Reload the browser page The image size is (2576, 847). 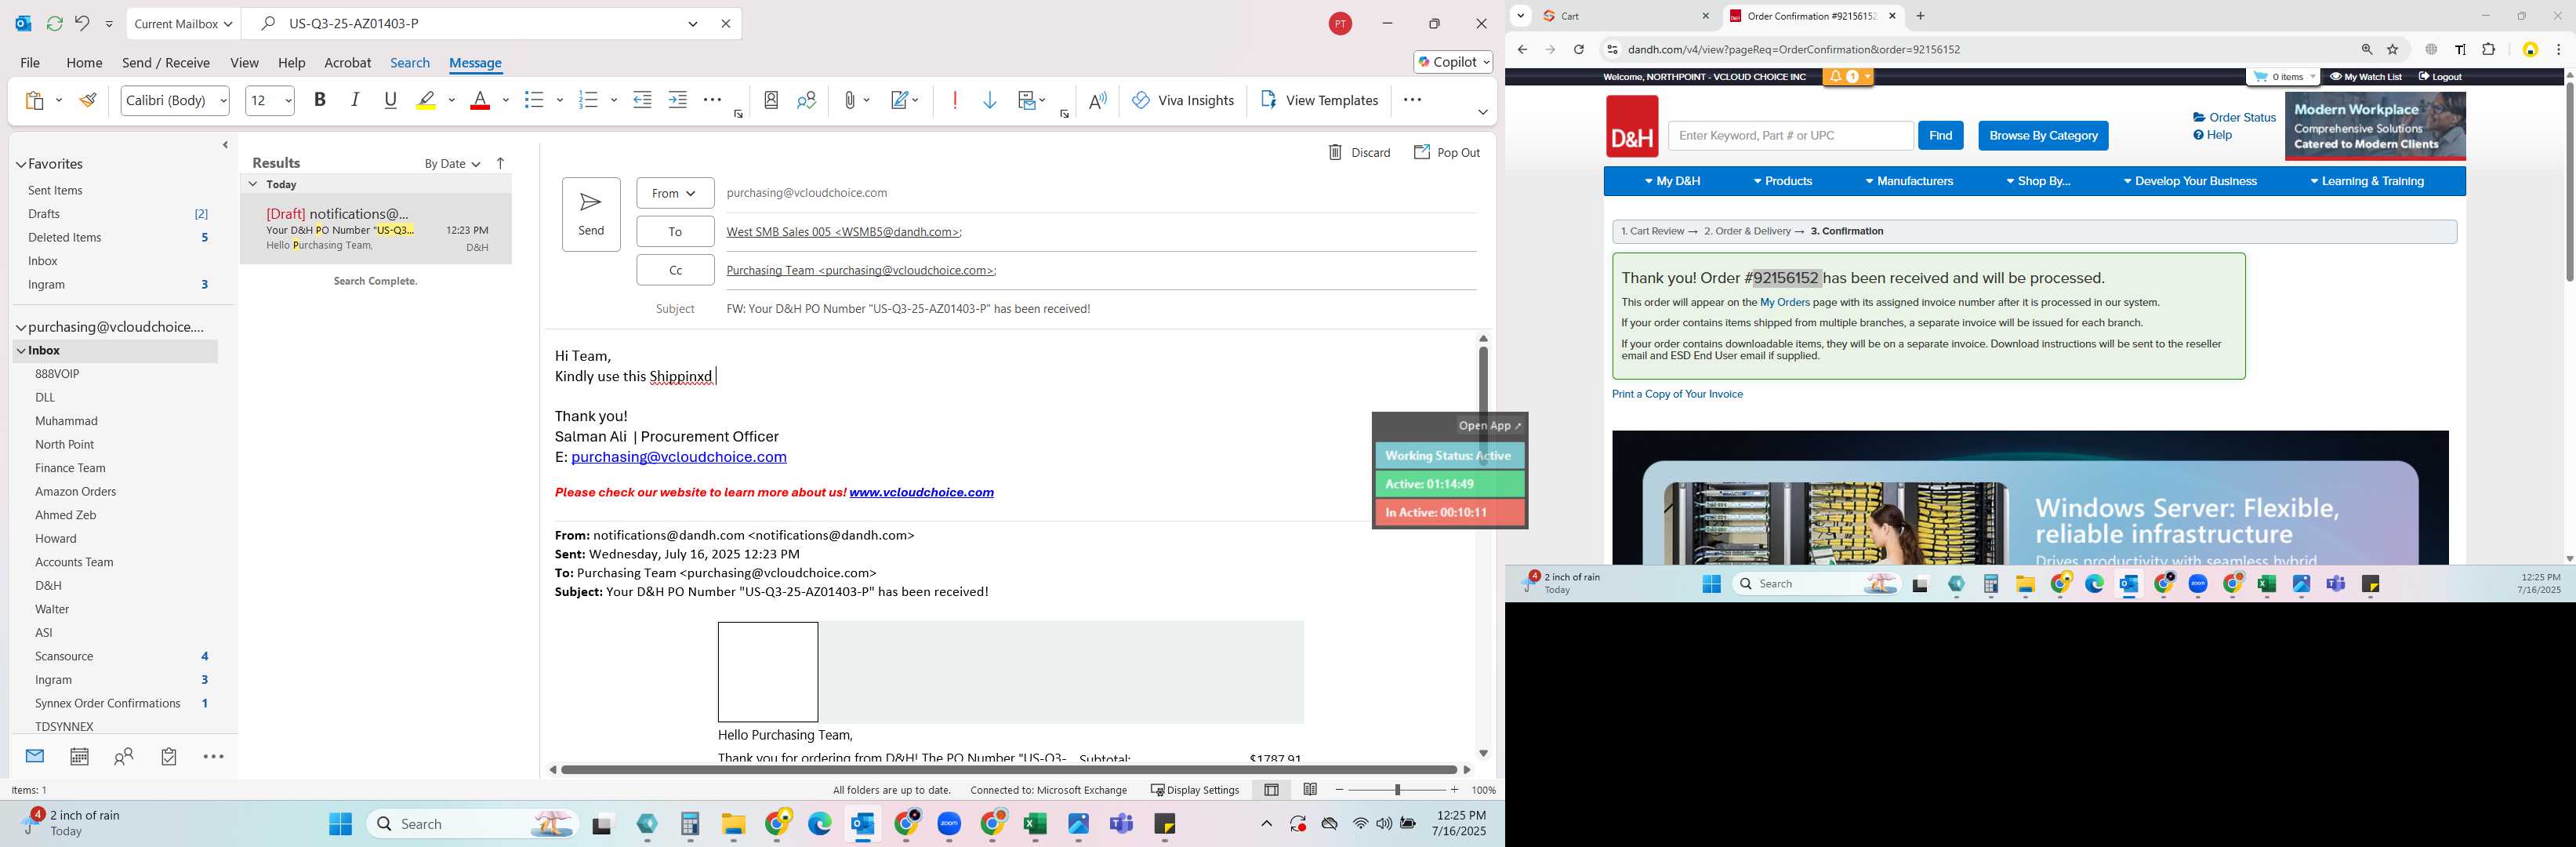pos(1578,50)
